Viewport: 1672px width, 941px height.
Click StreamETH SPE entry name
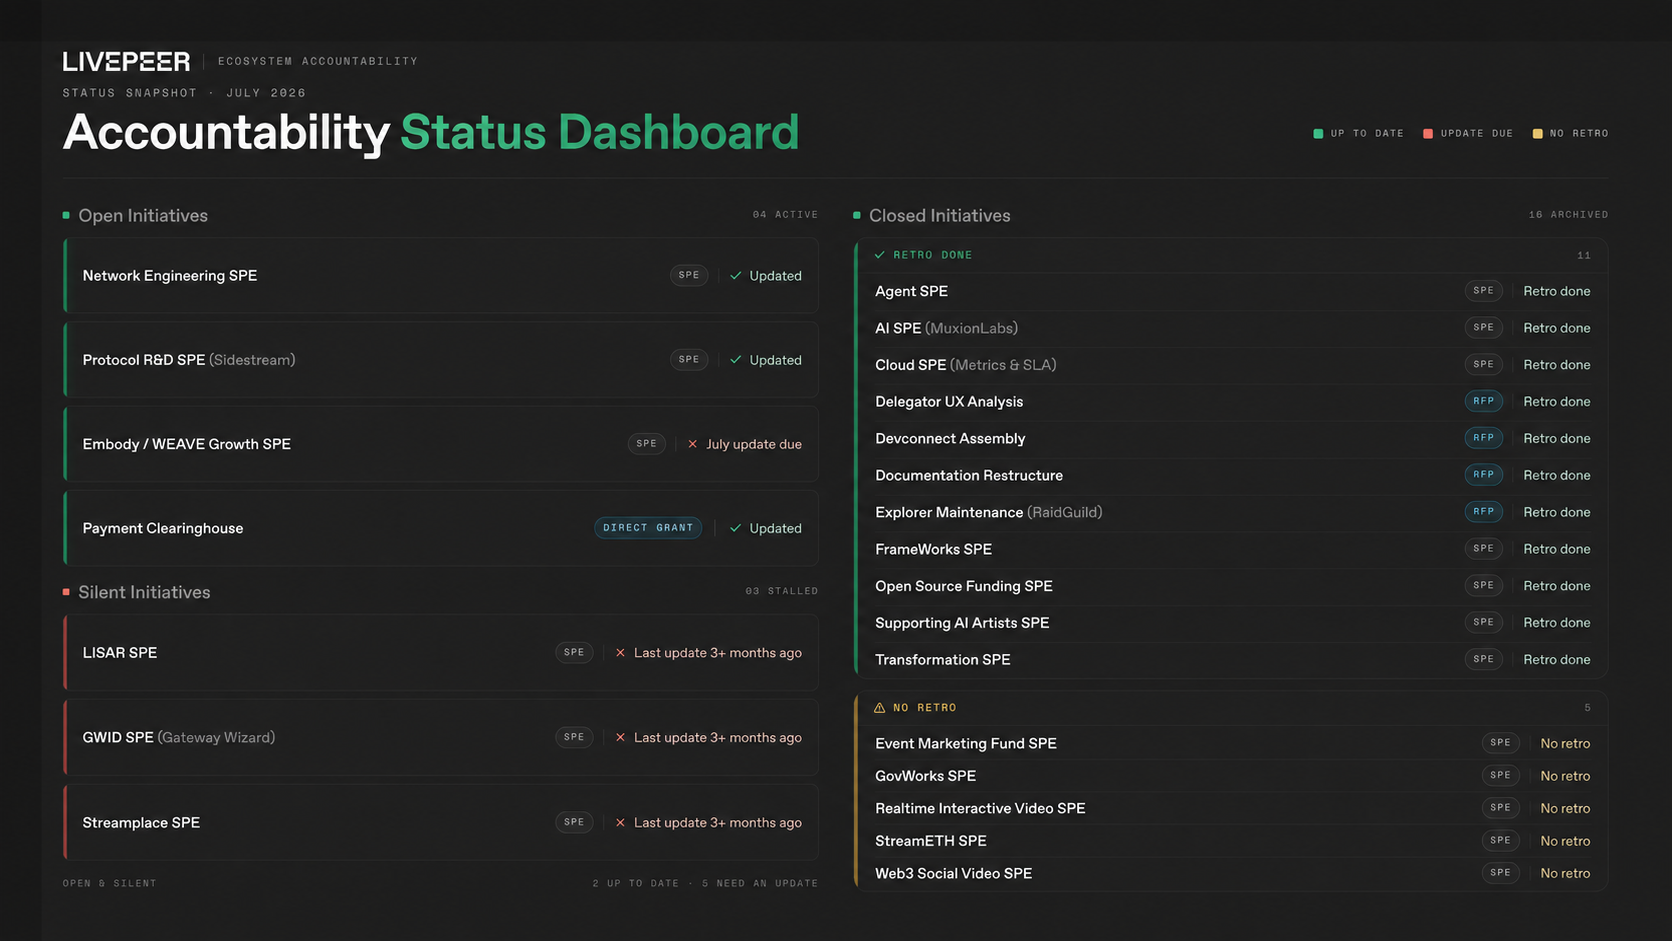931,841
